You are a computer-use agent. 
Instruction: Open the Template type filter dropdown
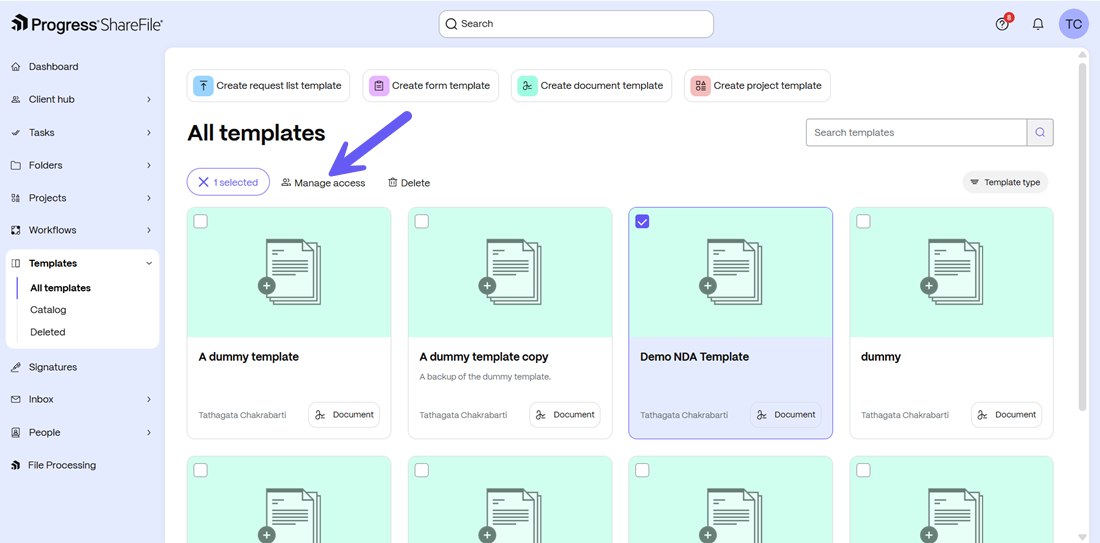click(1005, 182)
